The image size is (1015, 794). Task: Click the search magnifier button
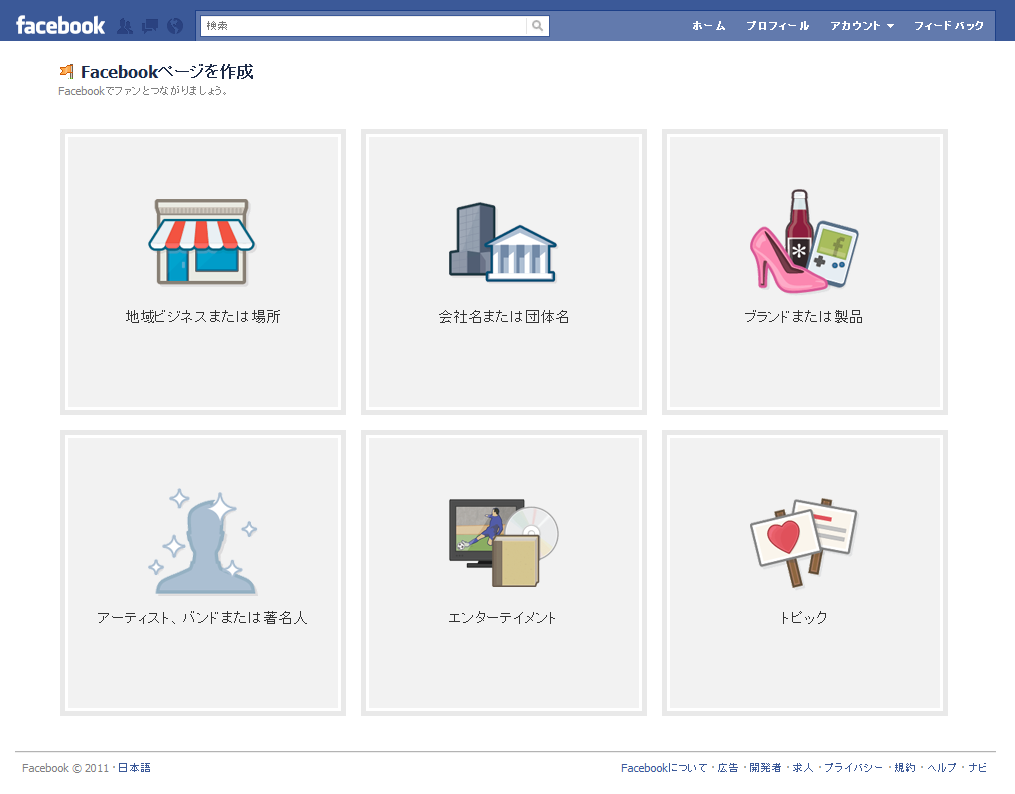pyautogui.click(x=537, y=26)
